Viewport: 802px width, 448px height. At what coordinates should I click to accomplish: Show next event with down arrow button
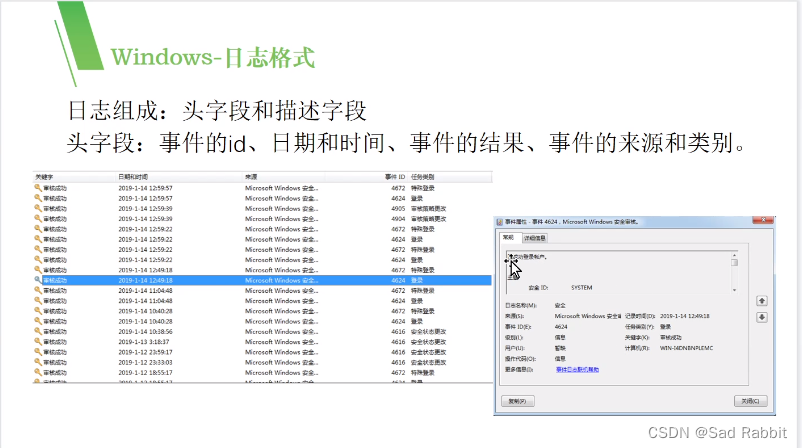(x=762, y=318)
